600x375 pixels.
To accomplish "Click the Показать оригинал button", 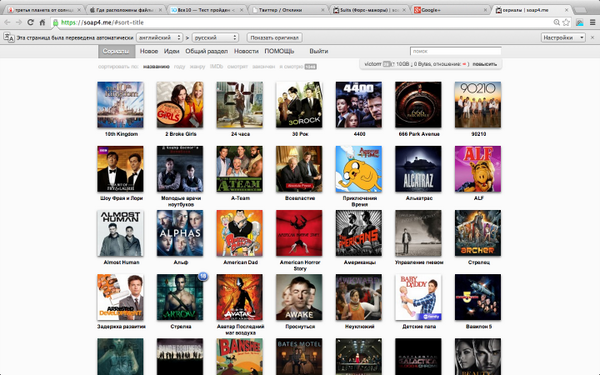I will pyautogui.click(x=274, y=38).
